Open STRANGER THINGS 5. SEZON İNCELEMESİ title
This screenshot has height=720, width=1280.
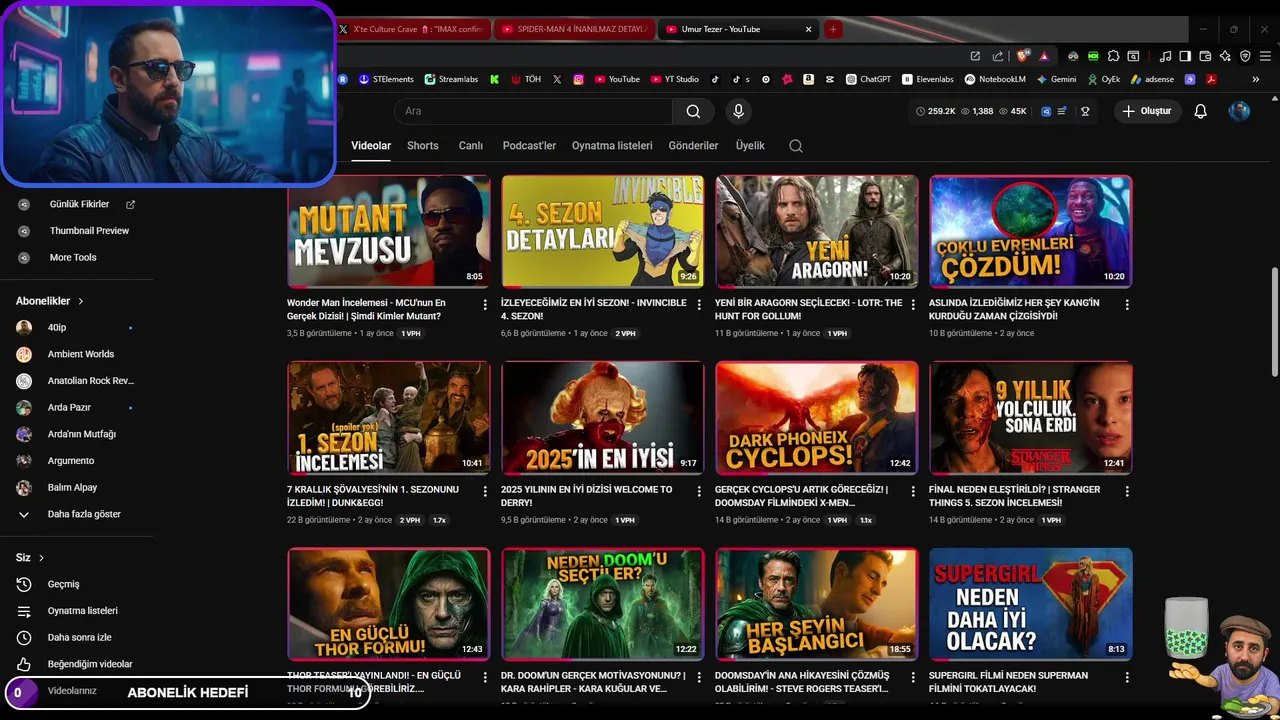click(1015, 496)
